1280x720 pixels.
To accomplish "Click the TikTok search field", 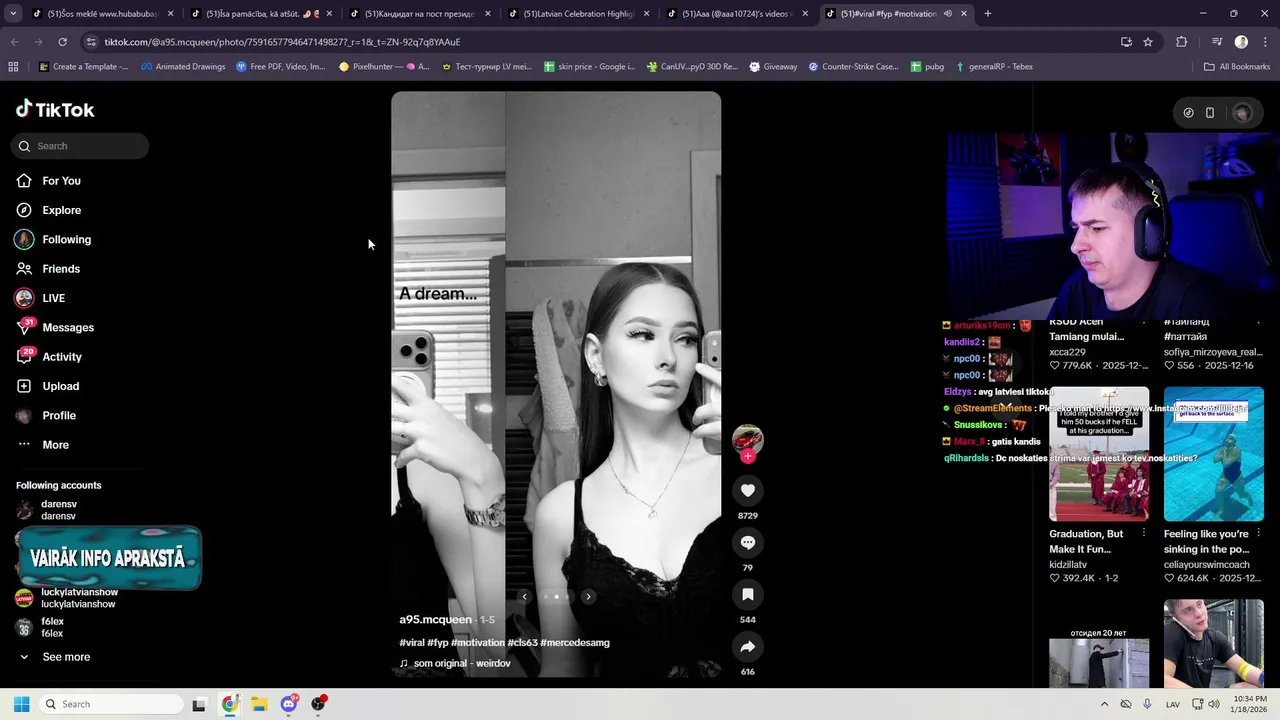I will [80, 146].
